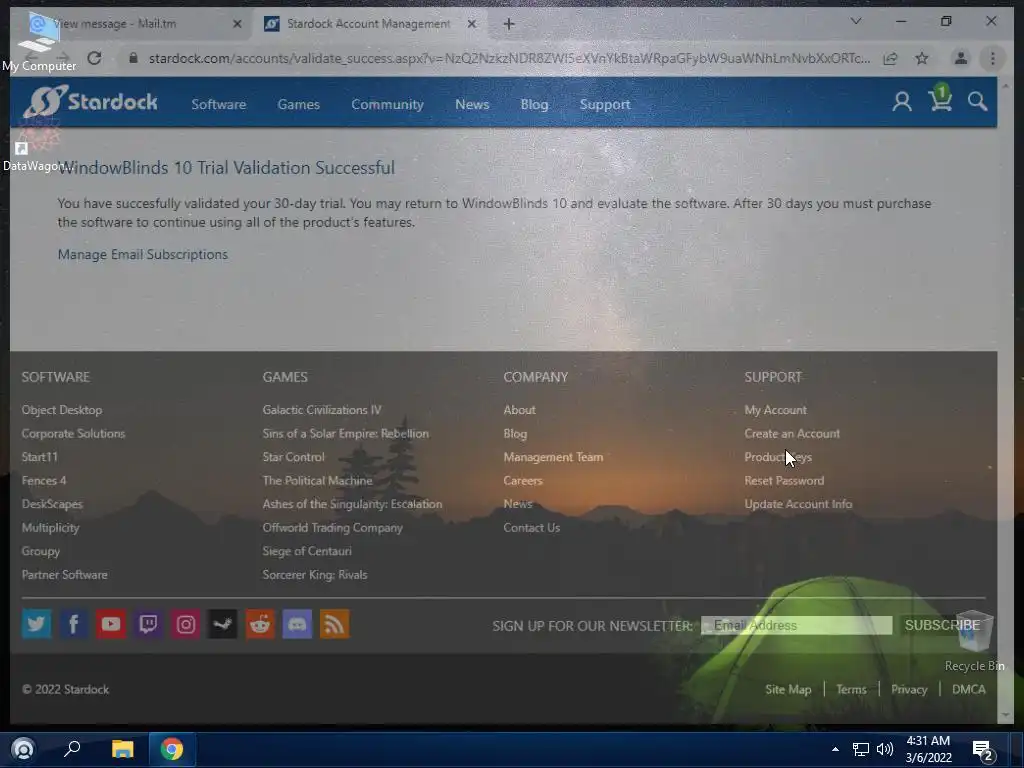Open the Stardock site search icon
The height and width of the screenshot is (768, 1024).
pos(977,101)
